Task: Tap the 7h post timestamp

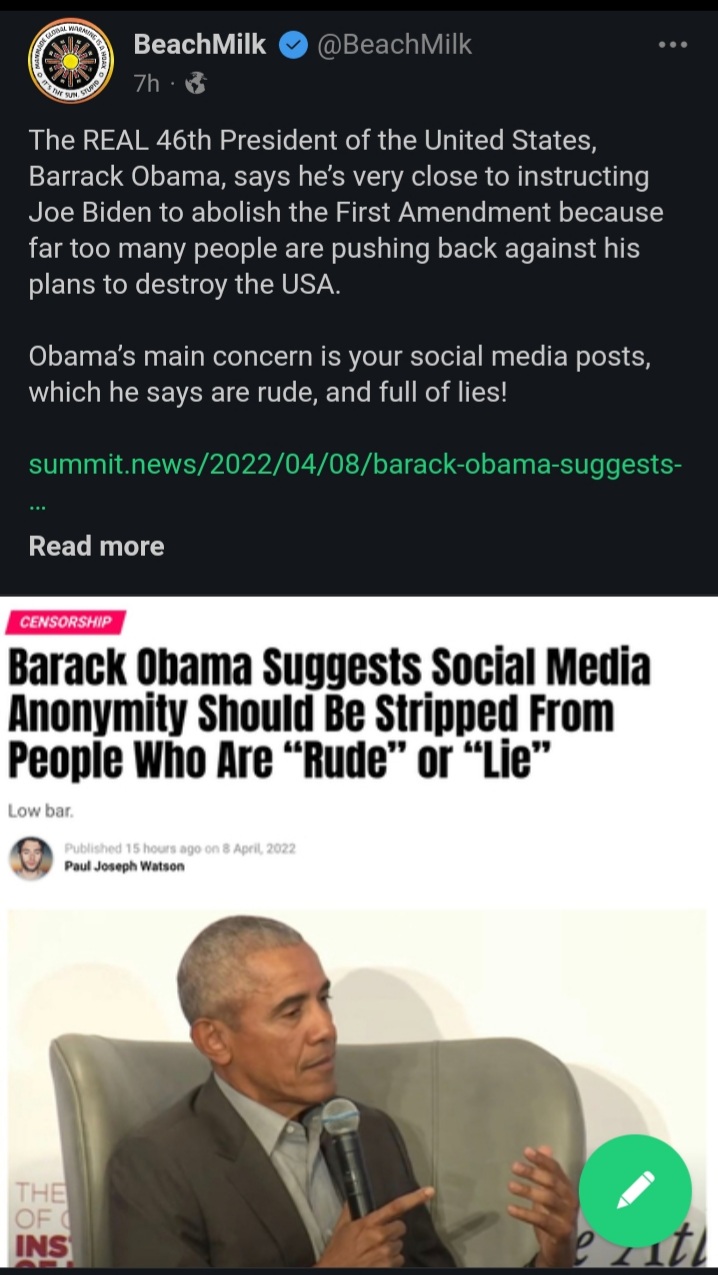Action: [x=147, y=85]
